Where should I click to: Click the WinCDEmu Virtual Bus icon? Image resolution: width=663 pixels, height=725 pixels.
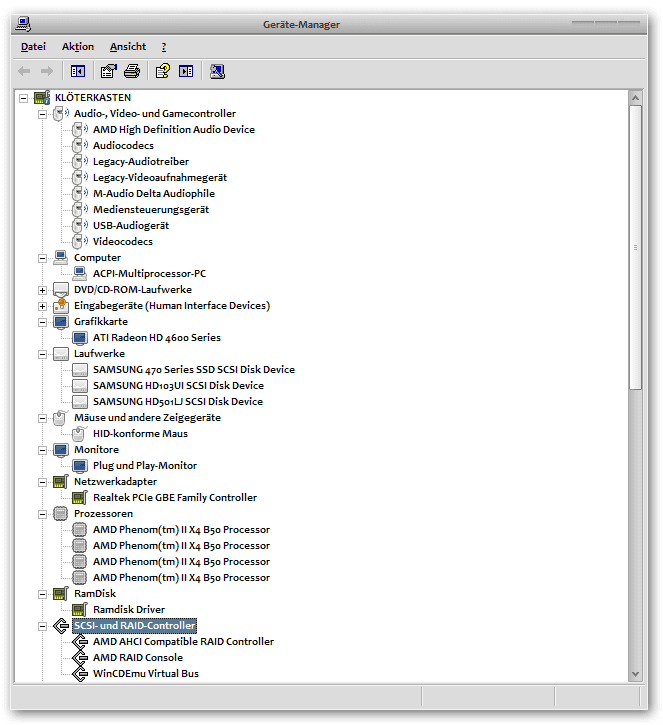(80, 674)
